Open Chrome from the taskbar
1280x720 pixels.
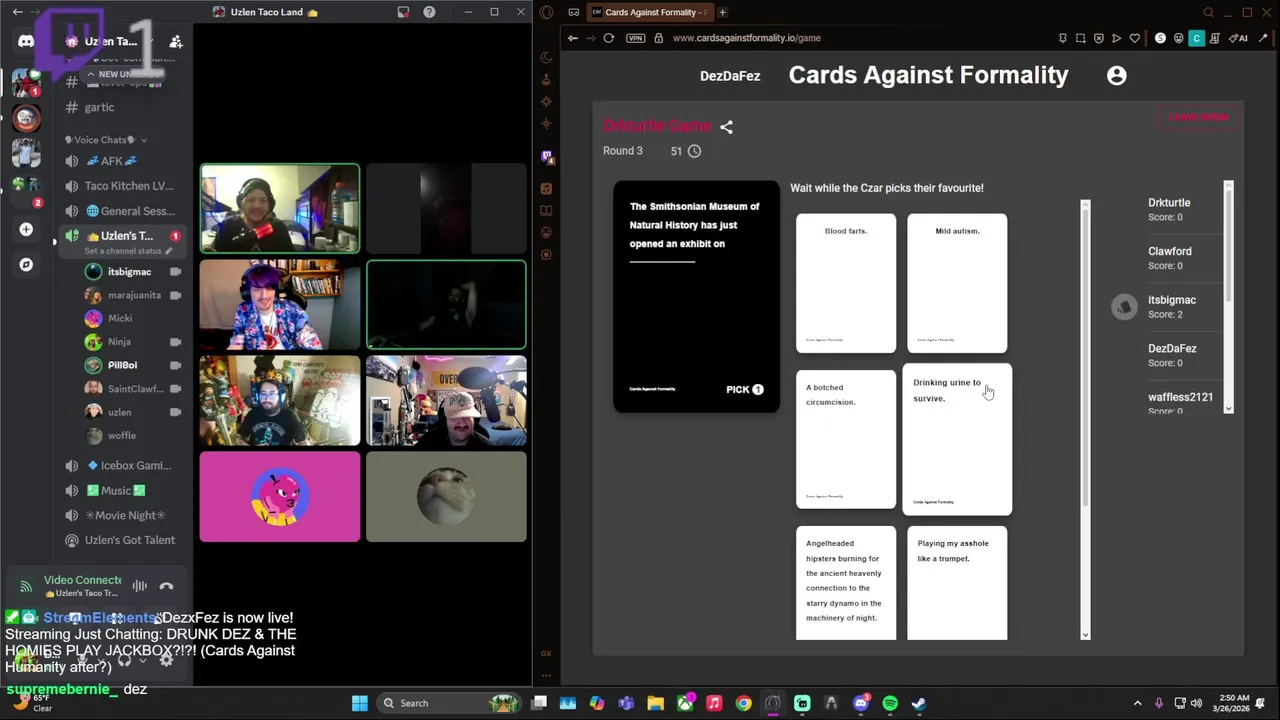point(743,703)
